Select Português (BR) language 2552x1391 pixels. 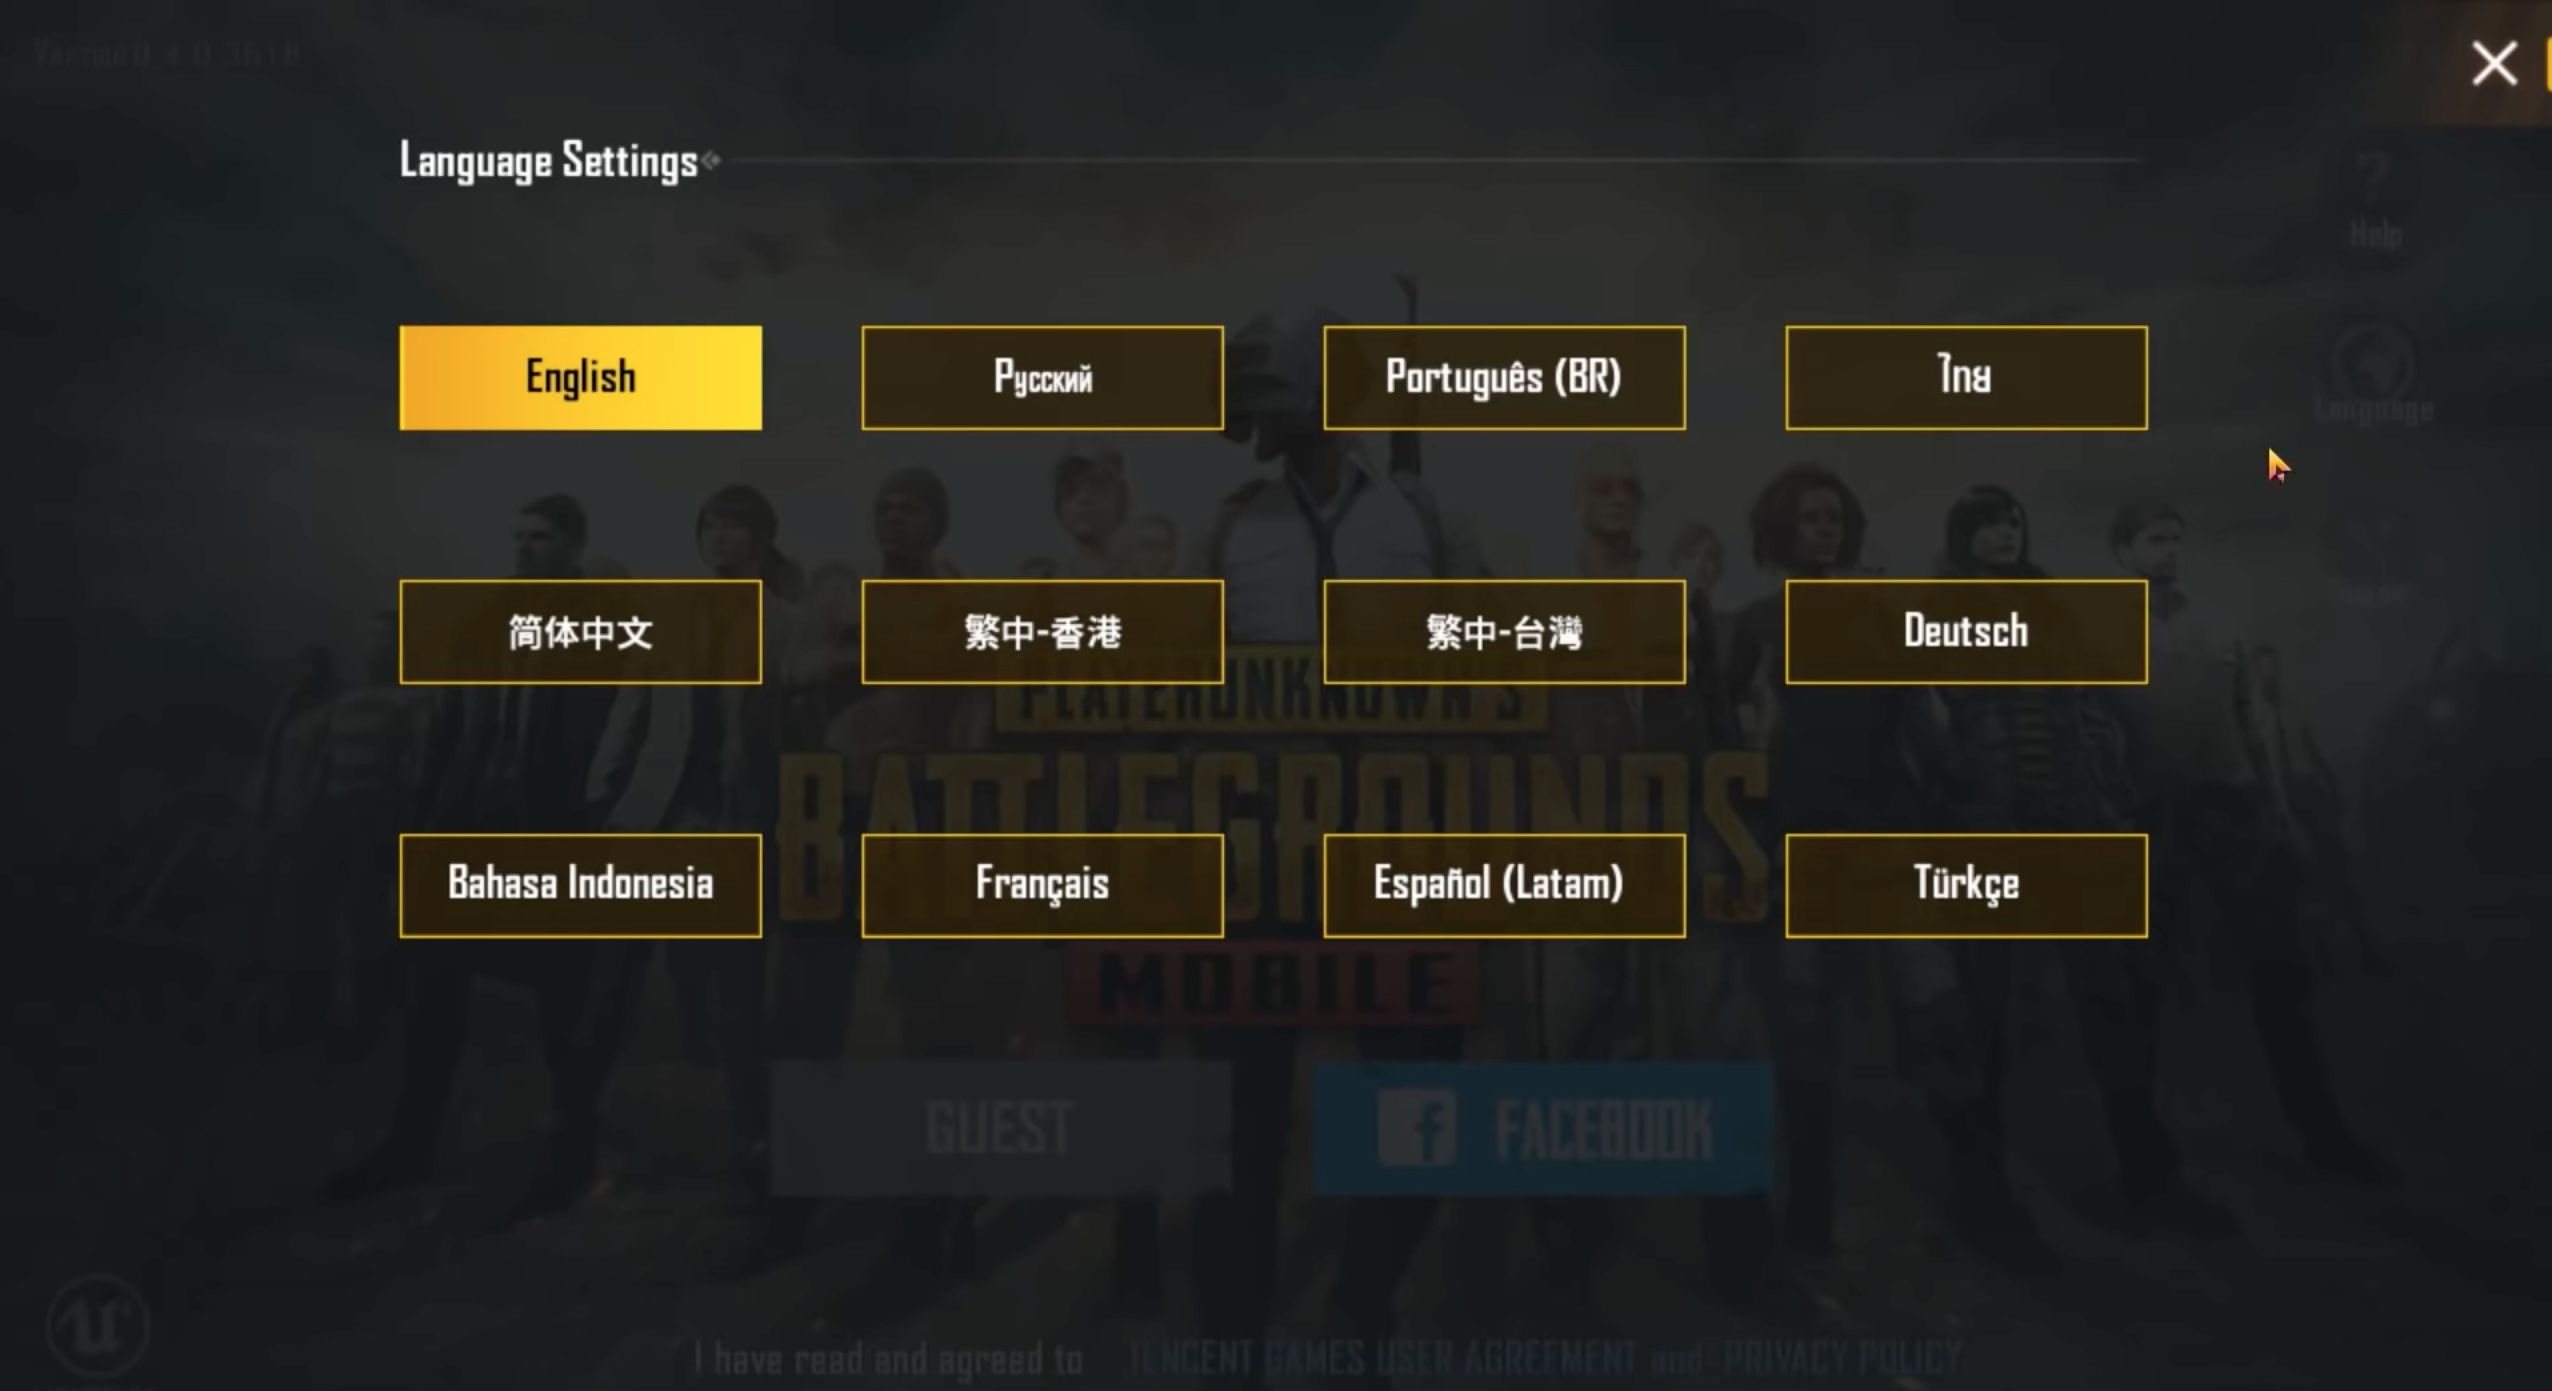(1502, 375)
